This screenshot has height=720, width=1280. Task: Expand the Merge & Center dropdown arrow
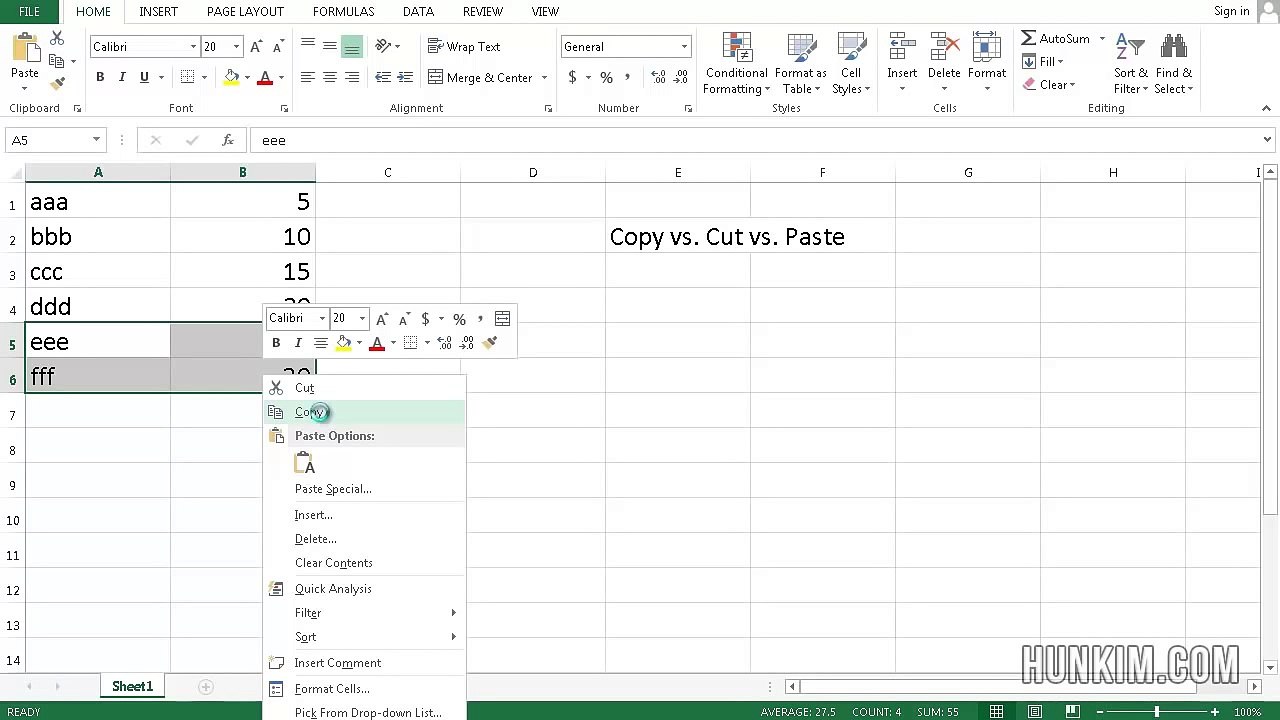click(544, 78)
